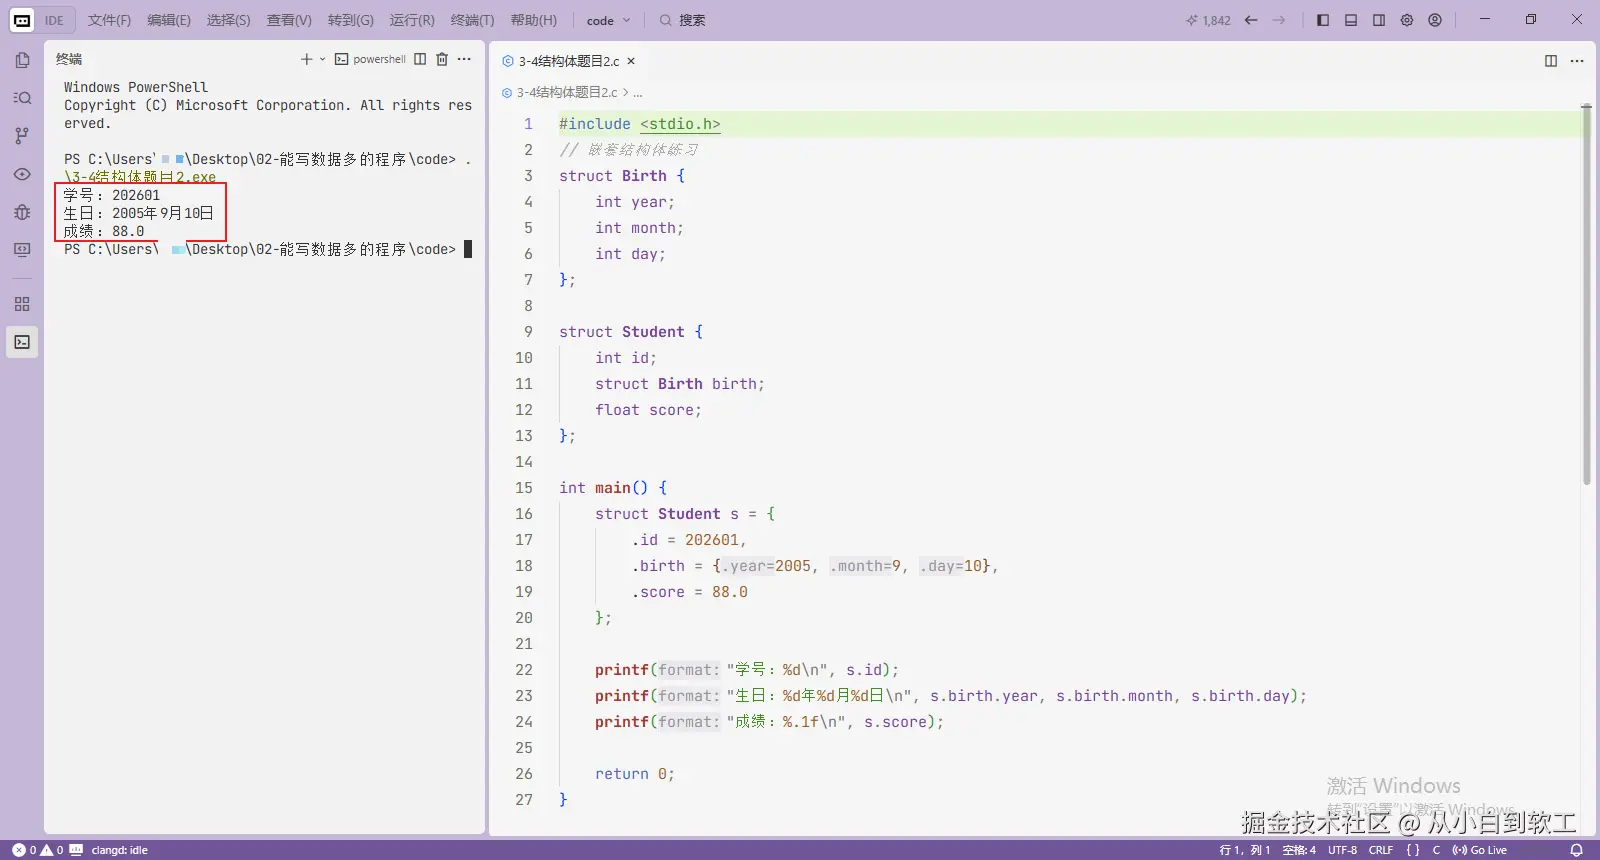This screenshot has width=1600, height=860.
Task: Click the 空格: 4 indentation setting
Action: (x=1299, y=850)
